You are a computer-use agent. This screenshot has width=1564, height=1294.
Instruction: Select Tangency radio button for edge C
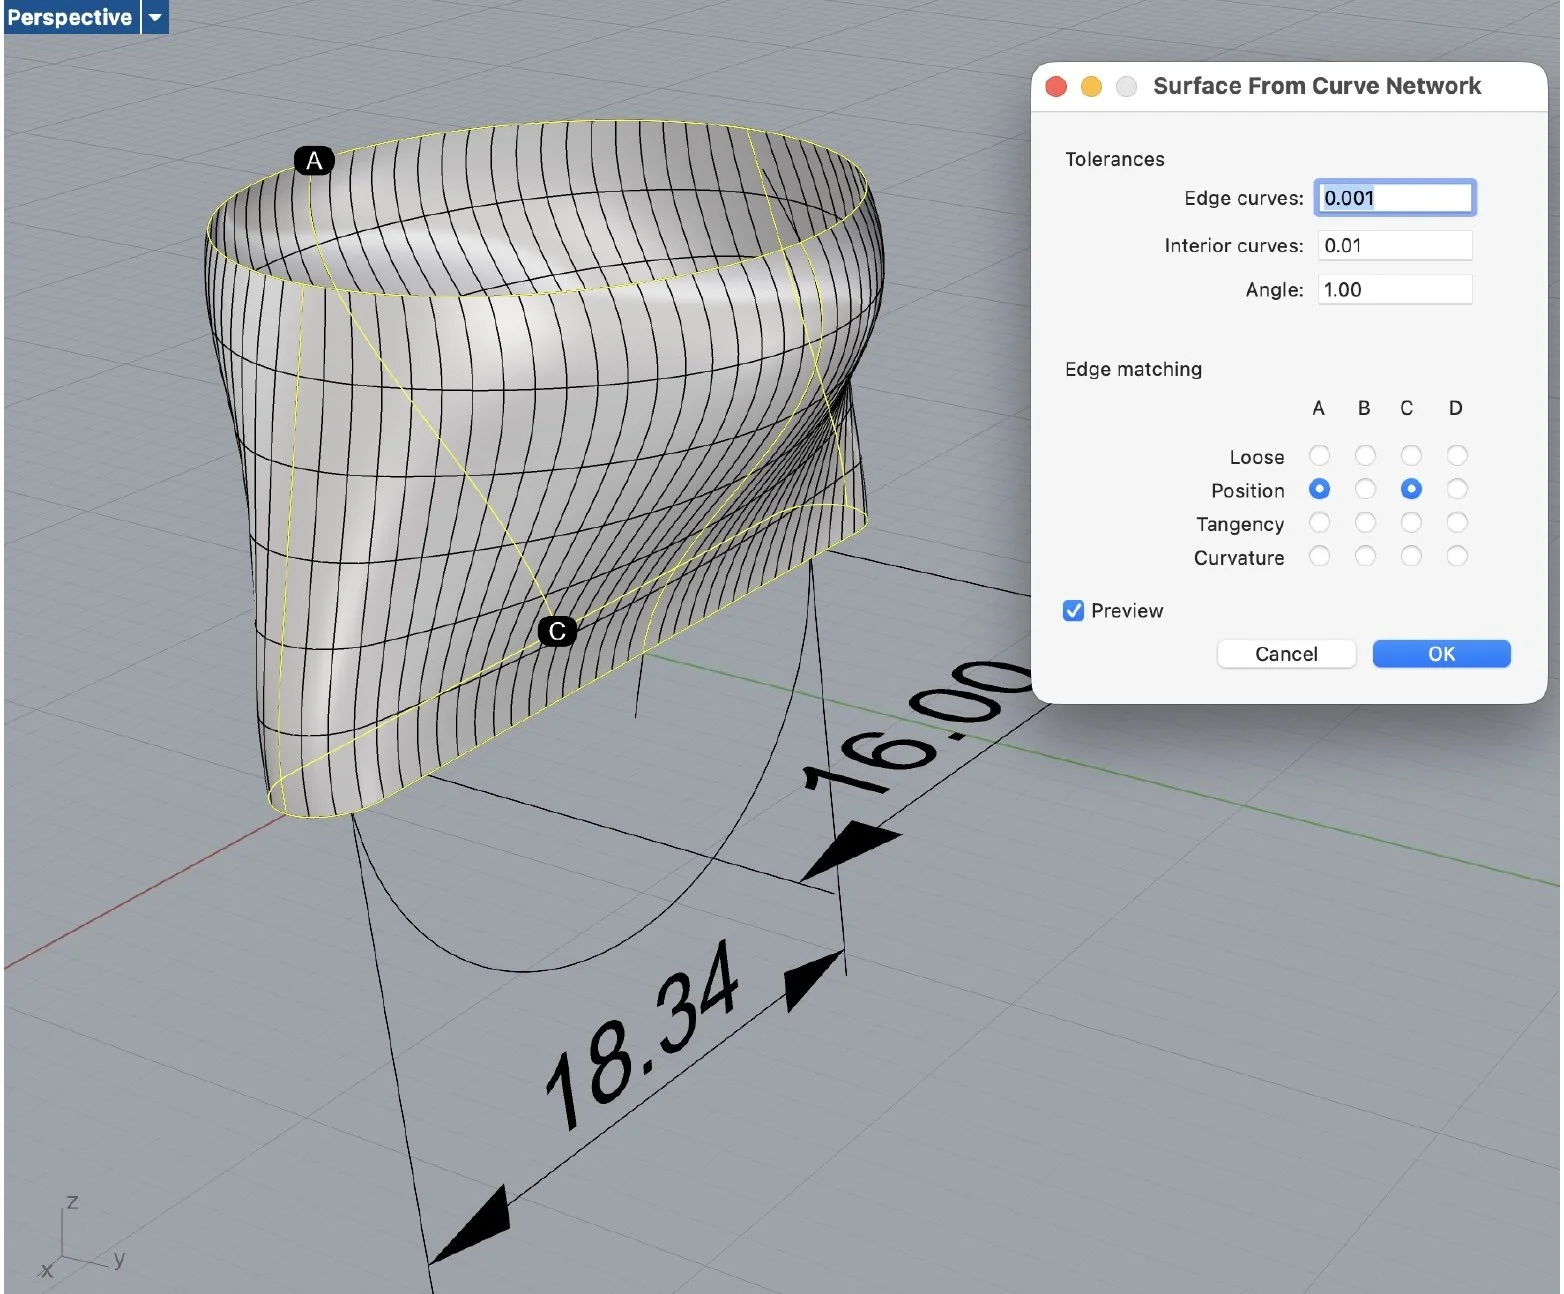click(1411, 522)
